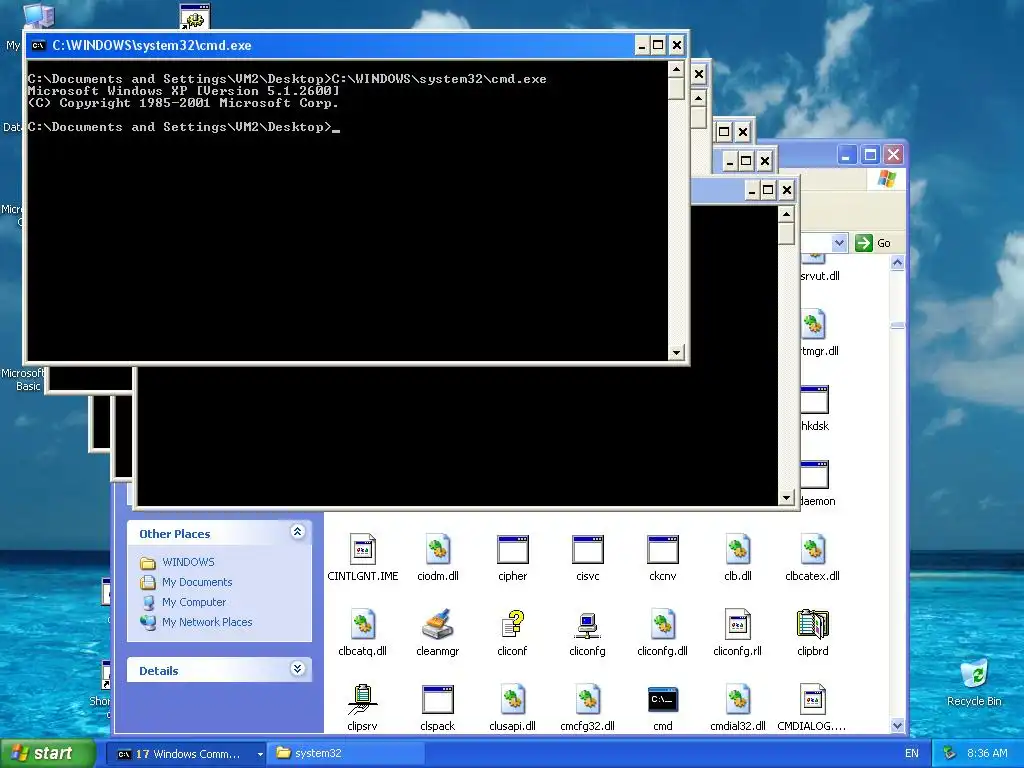The height and width of the screenshot is (768, 1024).
Task: Click the Go button in address bar
Action: click(872, 243)
